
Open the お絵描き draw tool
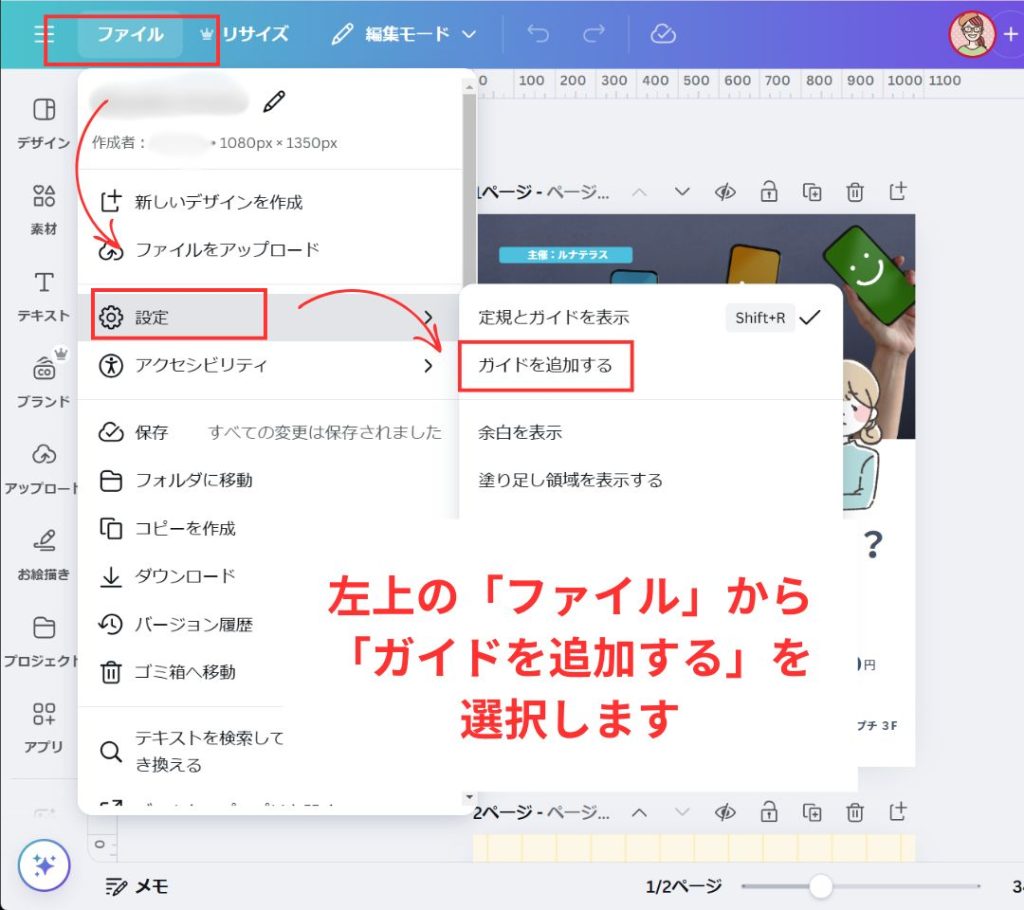click(43, 552)
